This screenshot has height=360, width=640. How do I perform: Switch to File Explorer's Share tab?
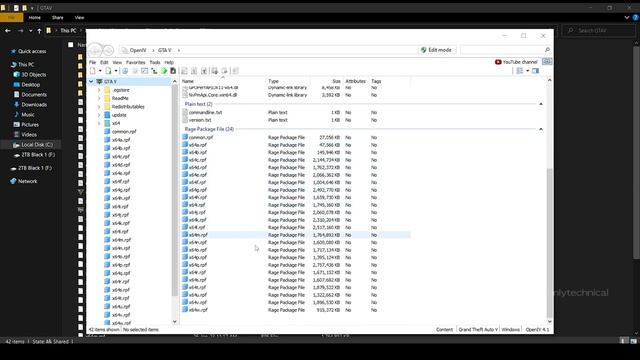tap(58, 18)
